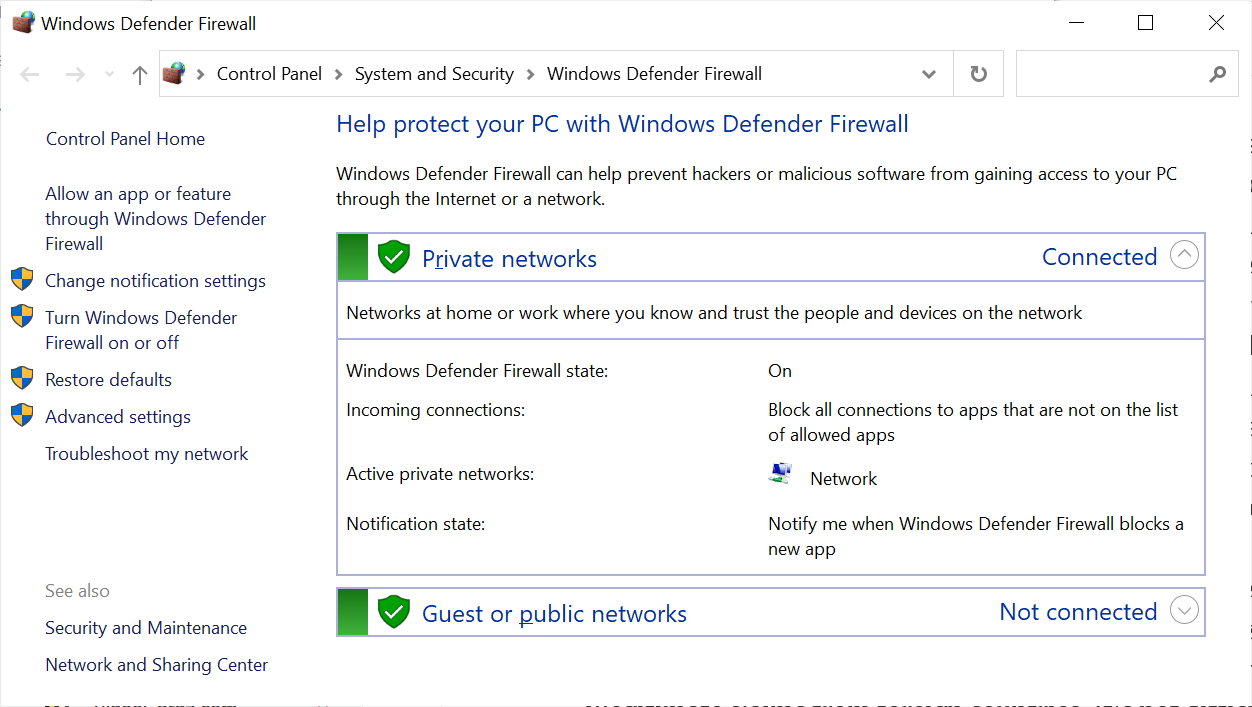Open Restore defaults link
This screenshot has width=1252, height=707.
pos(108,380)
